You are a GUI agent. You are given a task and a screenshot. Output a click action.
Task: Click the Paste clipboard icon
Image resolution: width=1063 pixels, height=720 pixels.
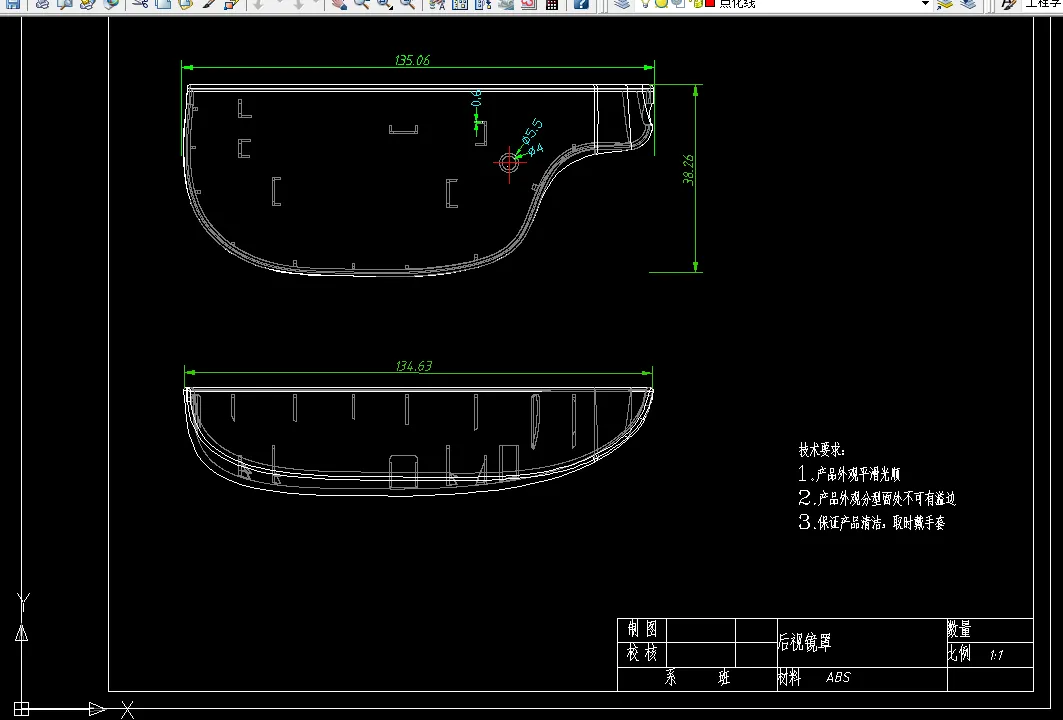pyautogui.click(x=185, y=3)
